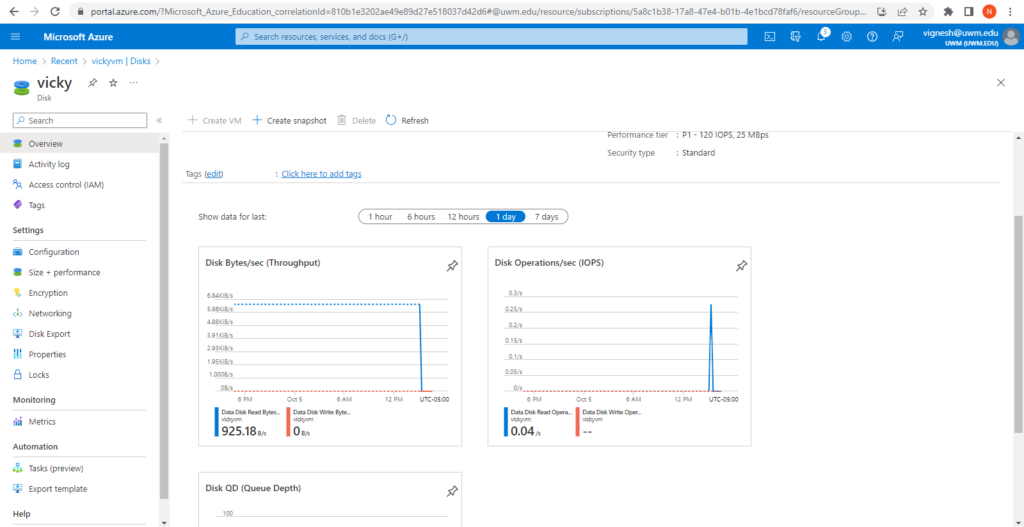The width and height of the screenshot is (1024, 527).
Task: Close the vicky disk blade
Action: pos(1000,82)
